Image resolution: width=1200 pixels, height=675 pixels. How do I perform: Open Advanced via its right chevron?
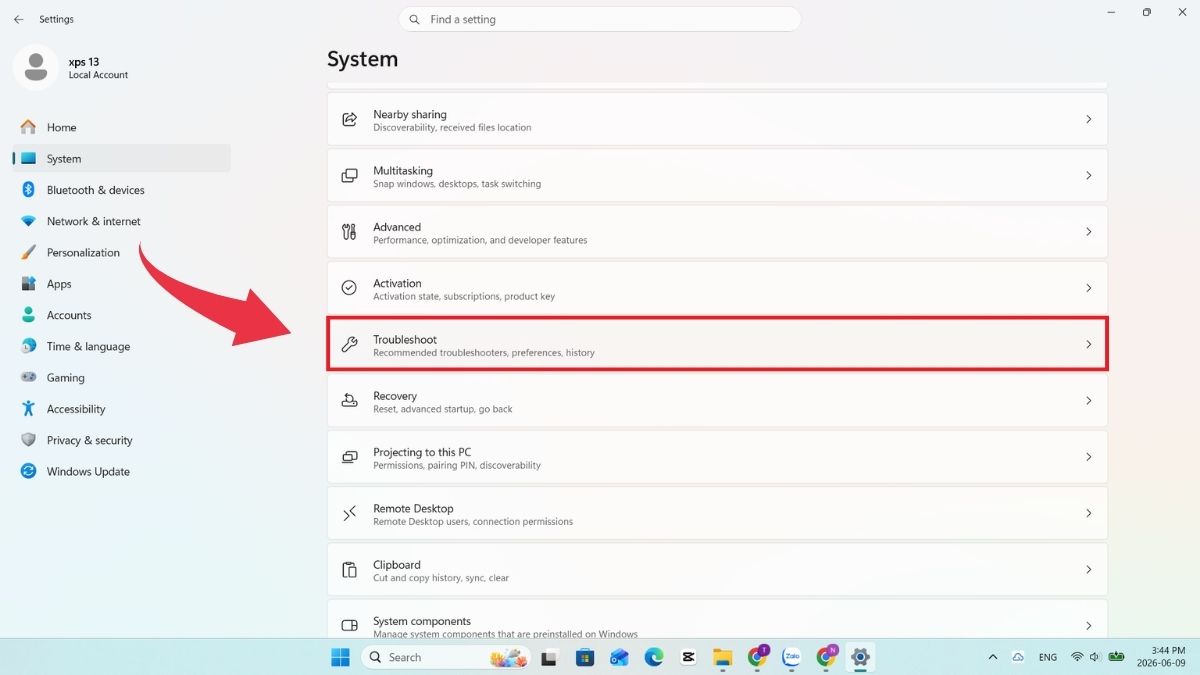(x=1089, y=232)
